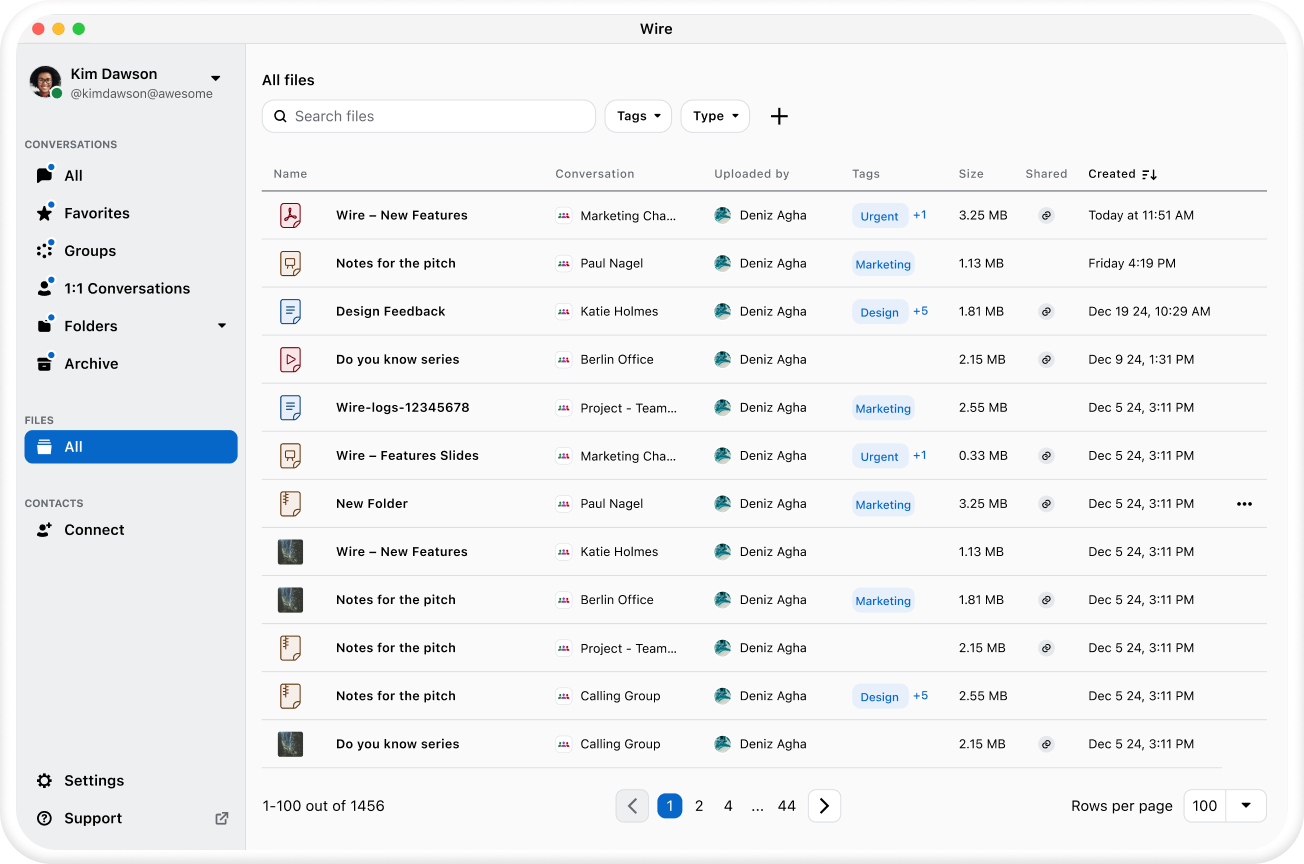Click the Shared column header
The height and width of the screenshot is (864, 1304).
click(x=1046, y=174)
